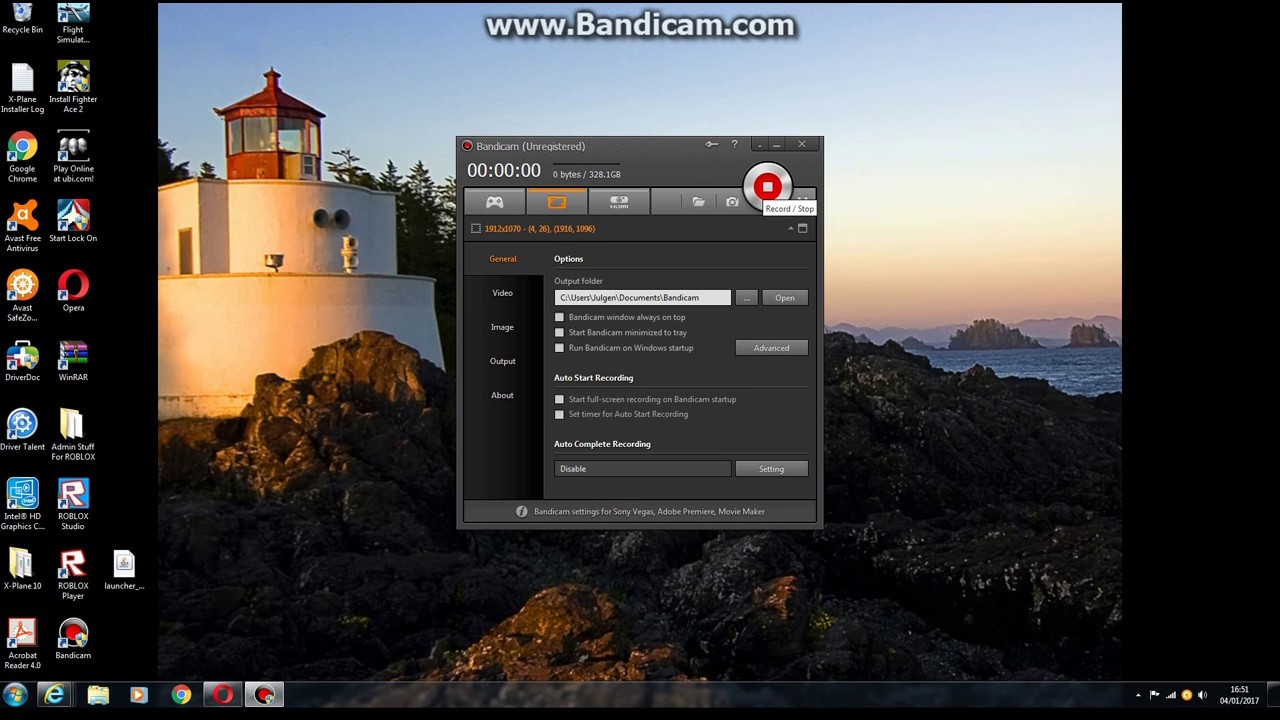Open the output folder icon in Bandicam toolbar
The height and width of the screenshot is (720, 1280).
point(698,202)
